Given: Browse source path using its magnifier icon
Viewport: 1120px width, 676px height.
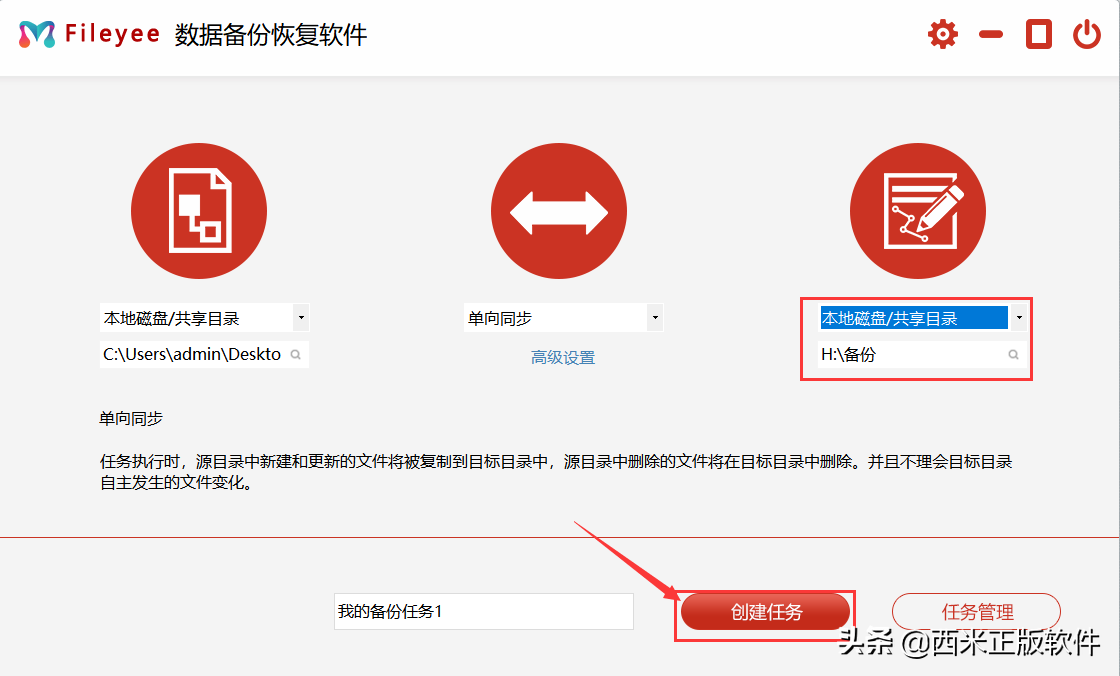Looking at the screenshot, I should [x=296, y=355].
